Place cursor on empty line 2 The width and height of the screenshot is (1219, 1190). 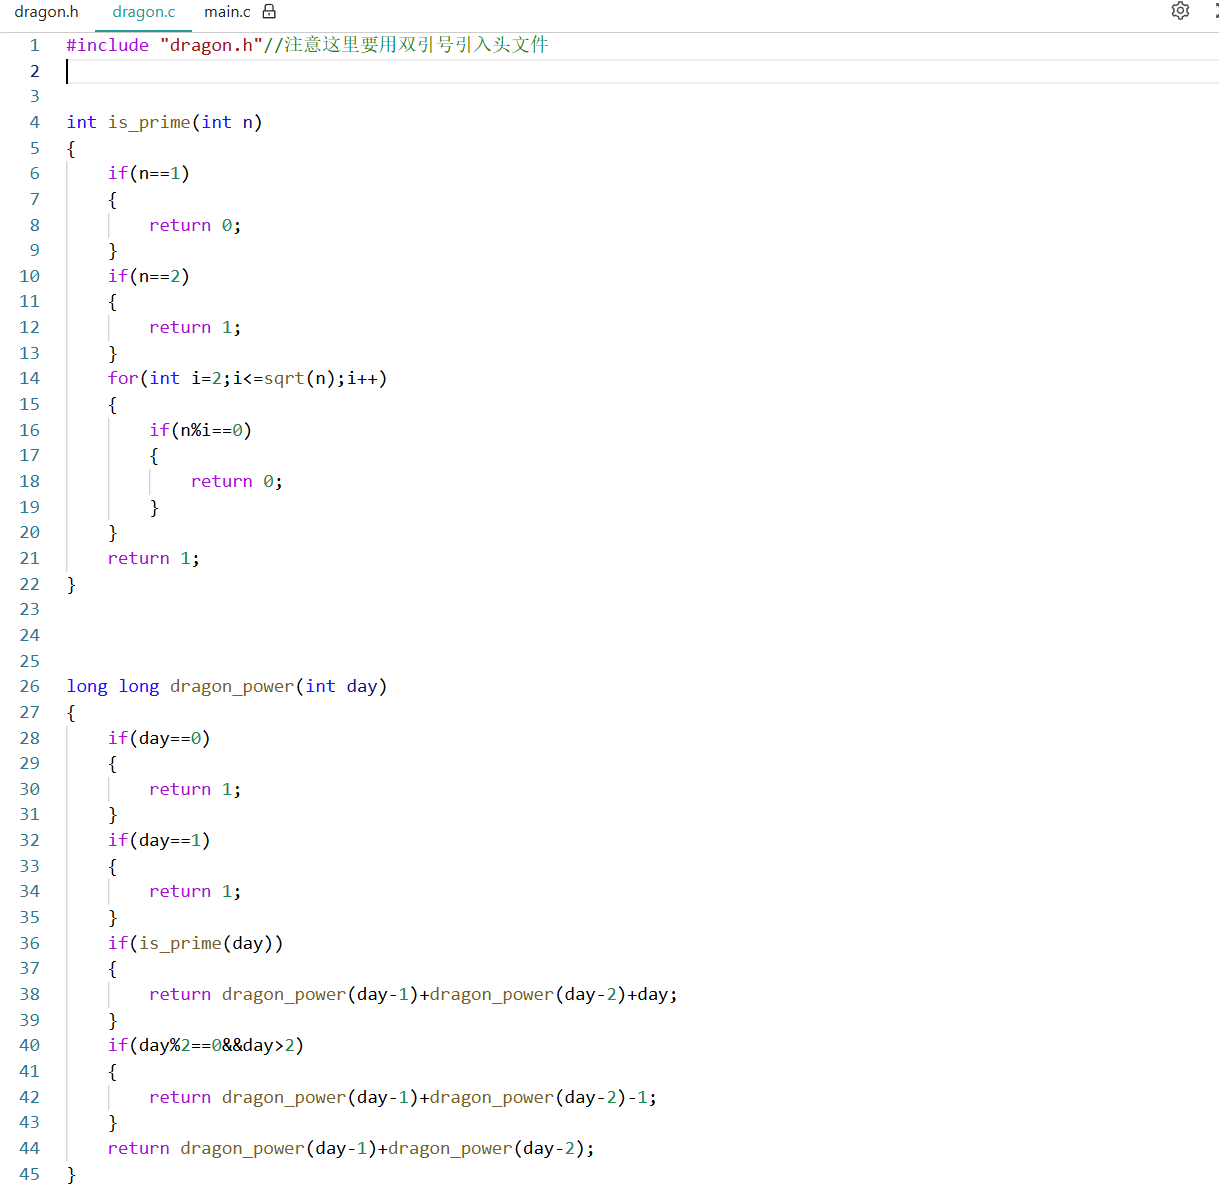pyautogui.click(x=400, y=71)
